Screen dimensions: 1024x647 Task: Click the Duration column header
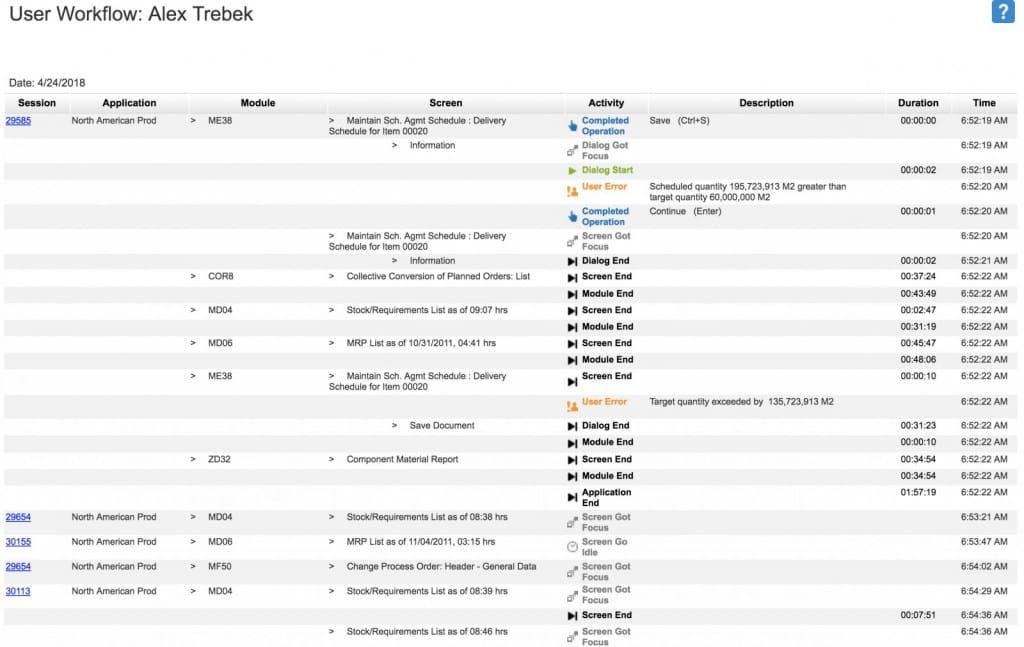[917, 103]
